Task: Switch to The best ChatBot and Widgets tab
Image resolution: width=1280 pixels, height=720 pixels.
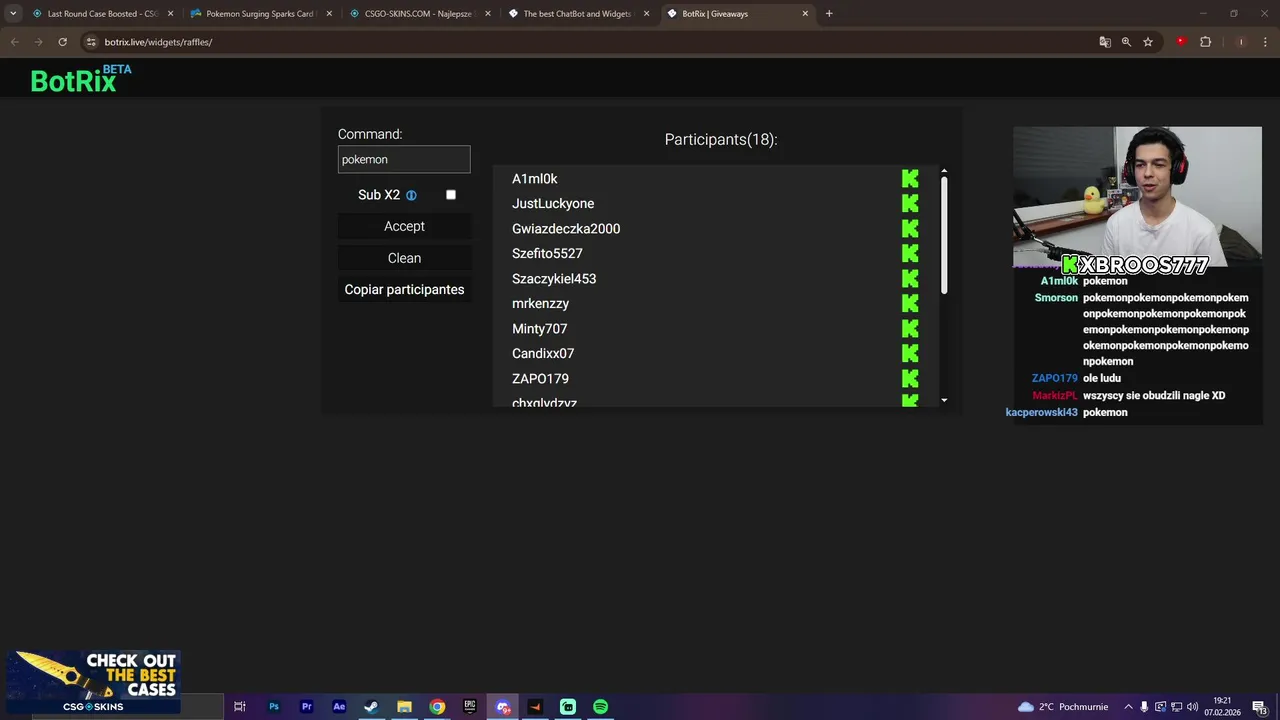Action: point(577,14)
